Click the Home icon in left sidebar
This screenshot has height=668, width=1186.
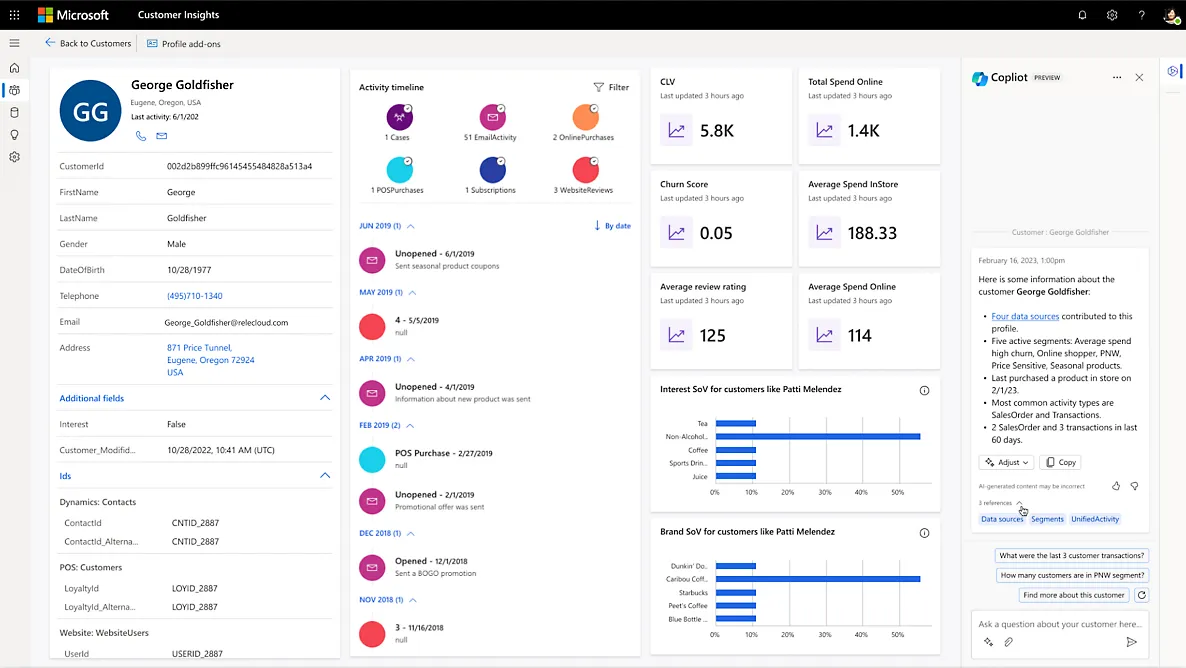pos(14,68)
